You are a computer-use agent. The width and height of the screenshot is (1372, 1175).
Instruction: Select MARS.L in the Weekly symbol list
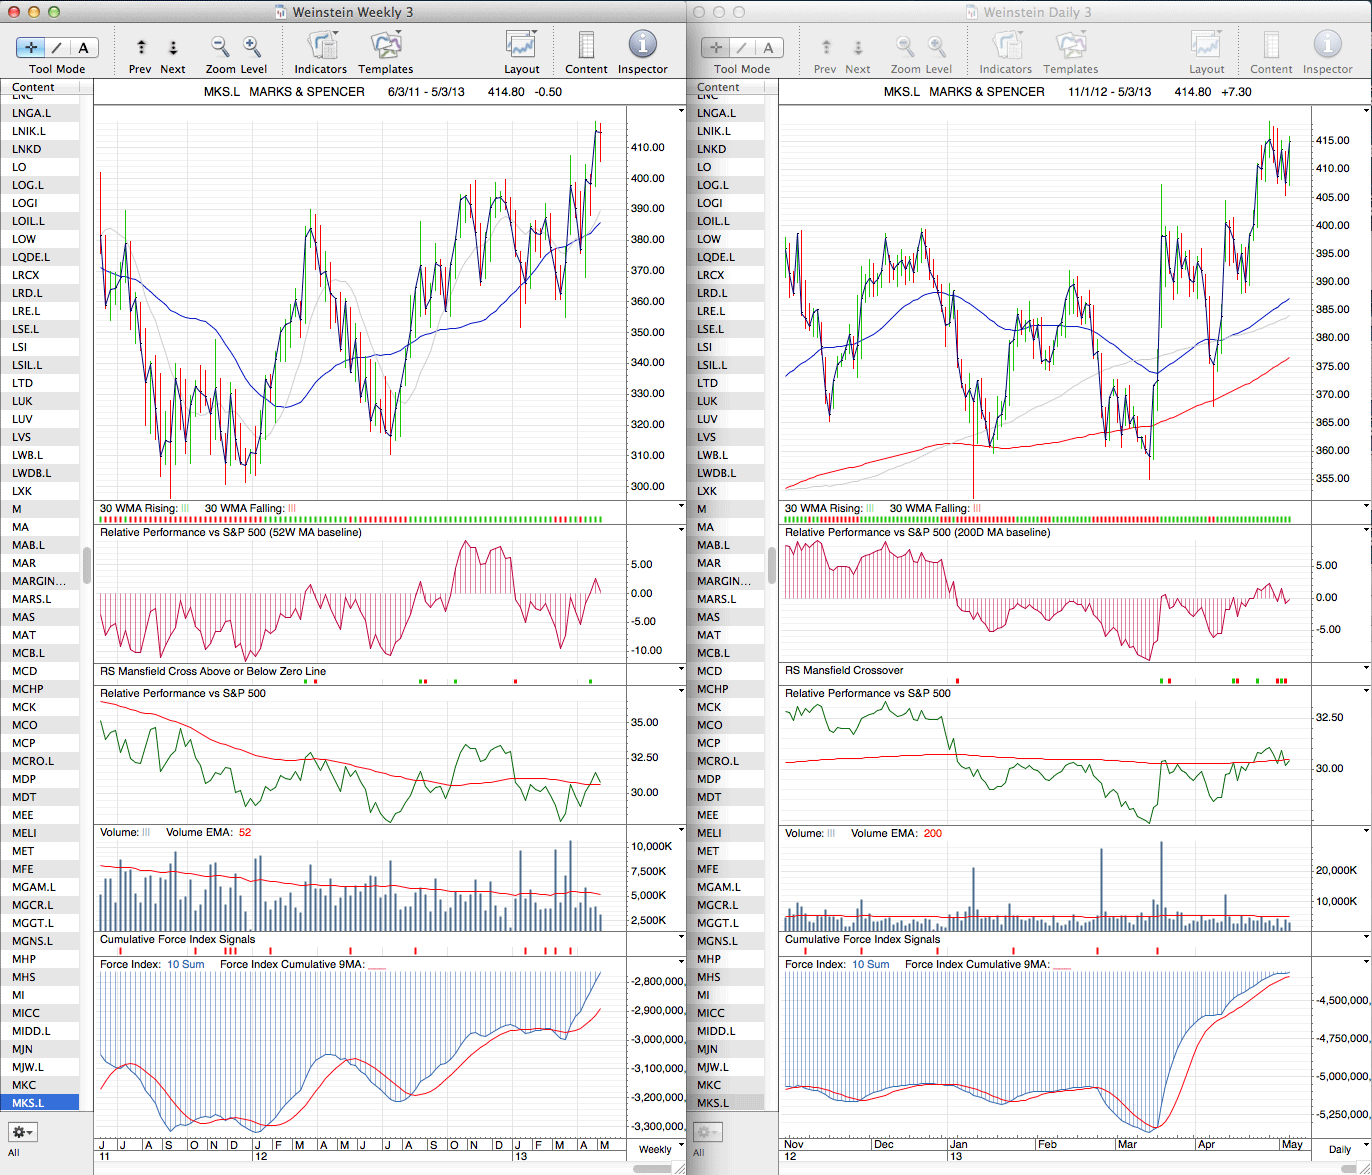pyautogui.click(x=31, y=599)
